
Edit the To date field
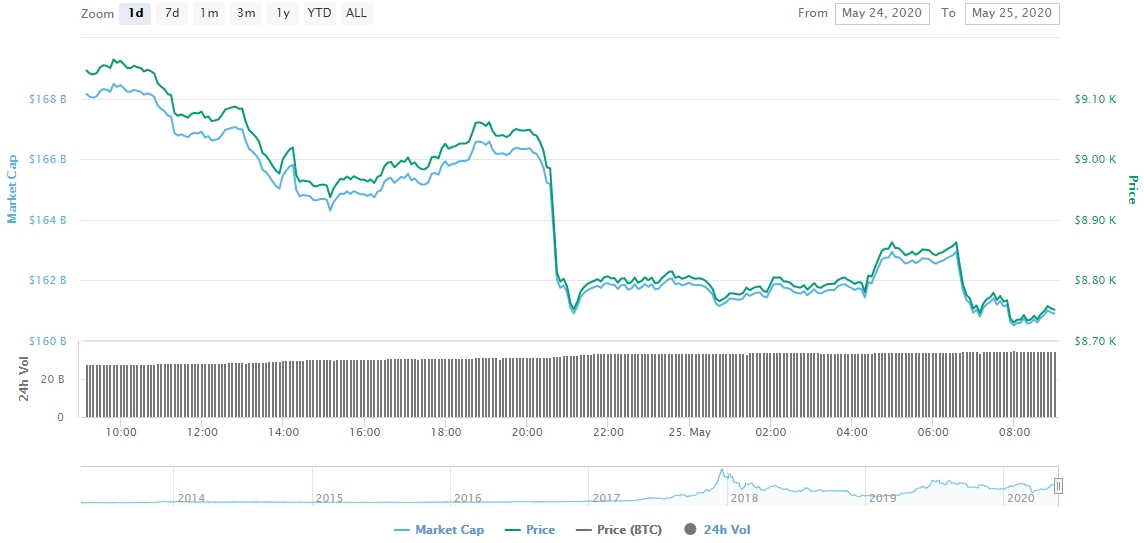coord(1012,13)
